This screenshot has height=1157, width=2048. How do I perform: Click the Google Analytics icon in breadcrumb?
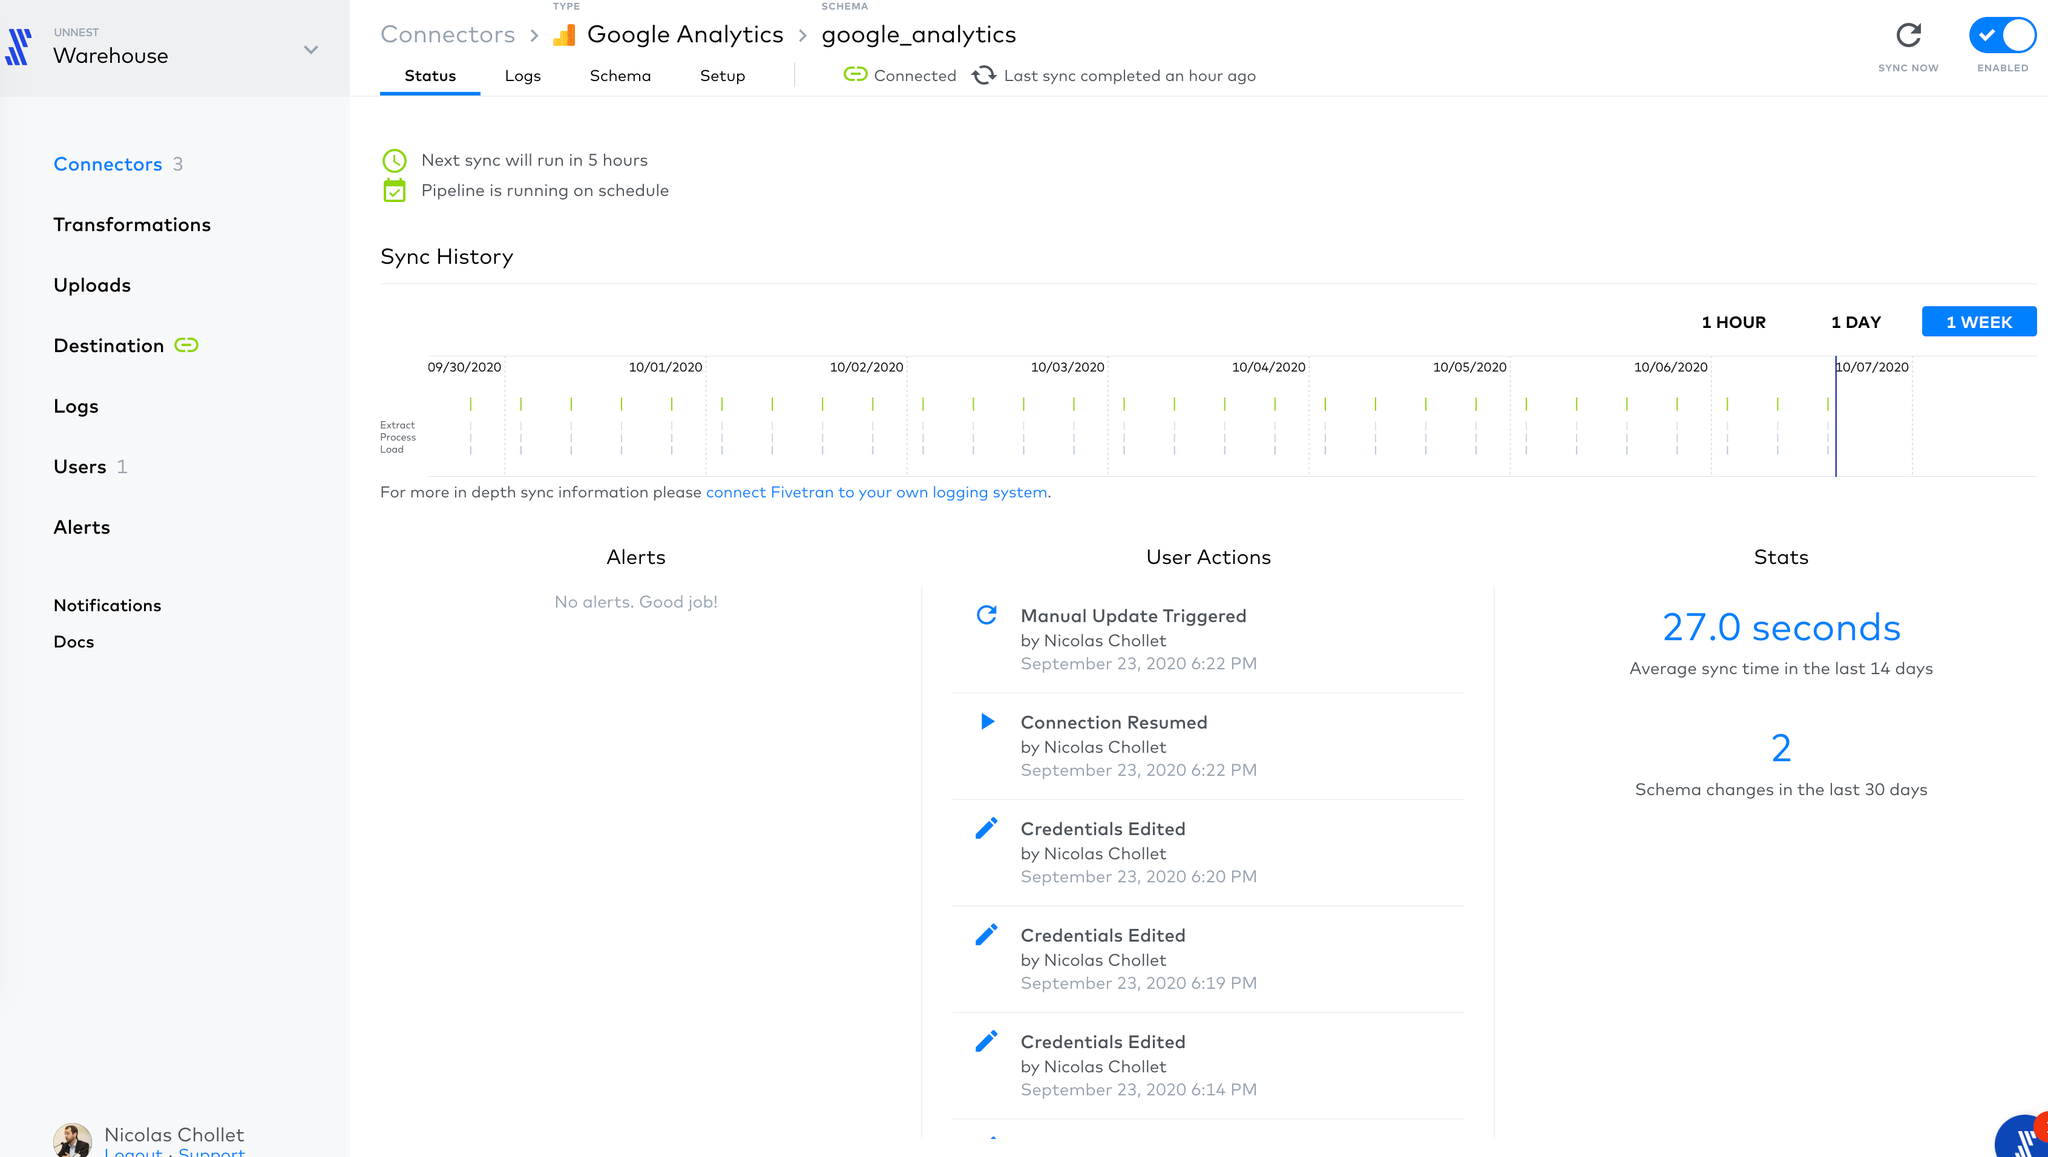tap(564, 35)
